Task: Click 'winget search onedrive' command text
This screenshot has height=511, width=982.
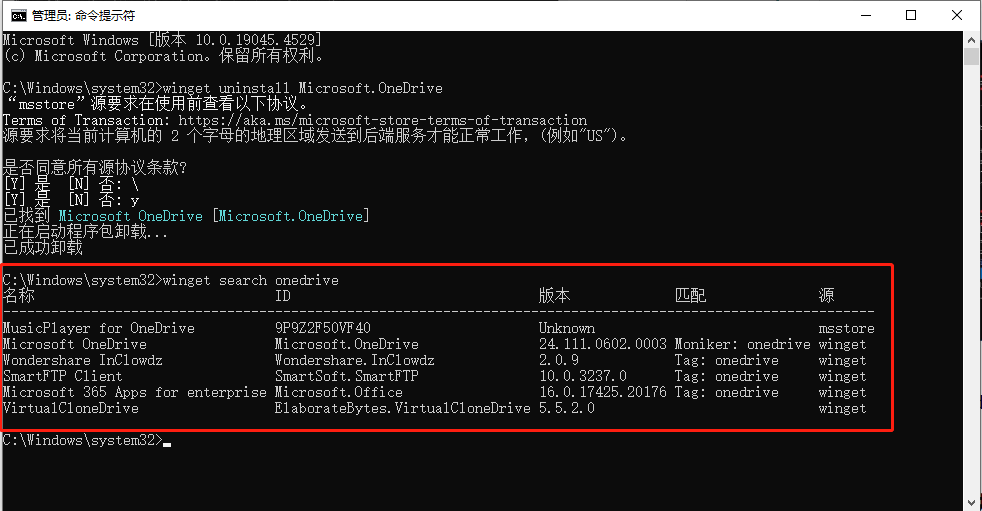Action: (251, 281)
